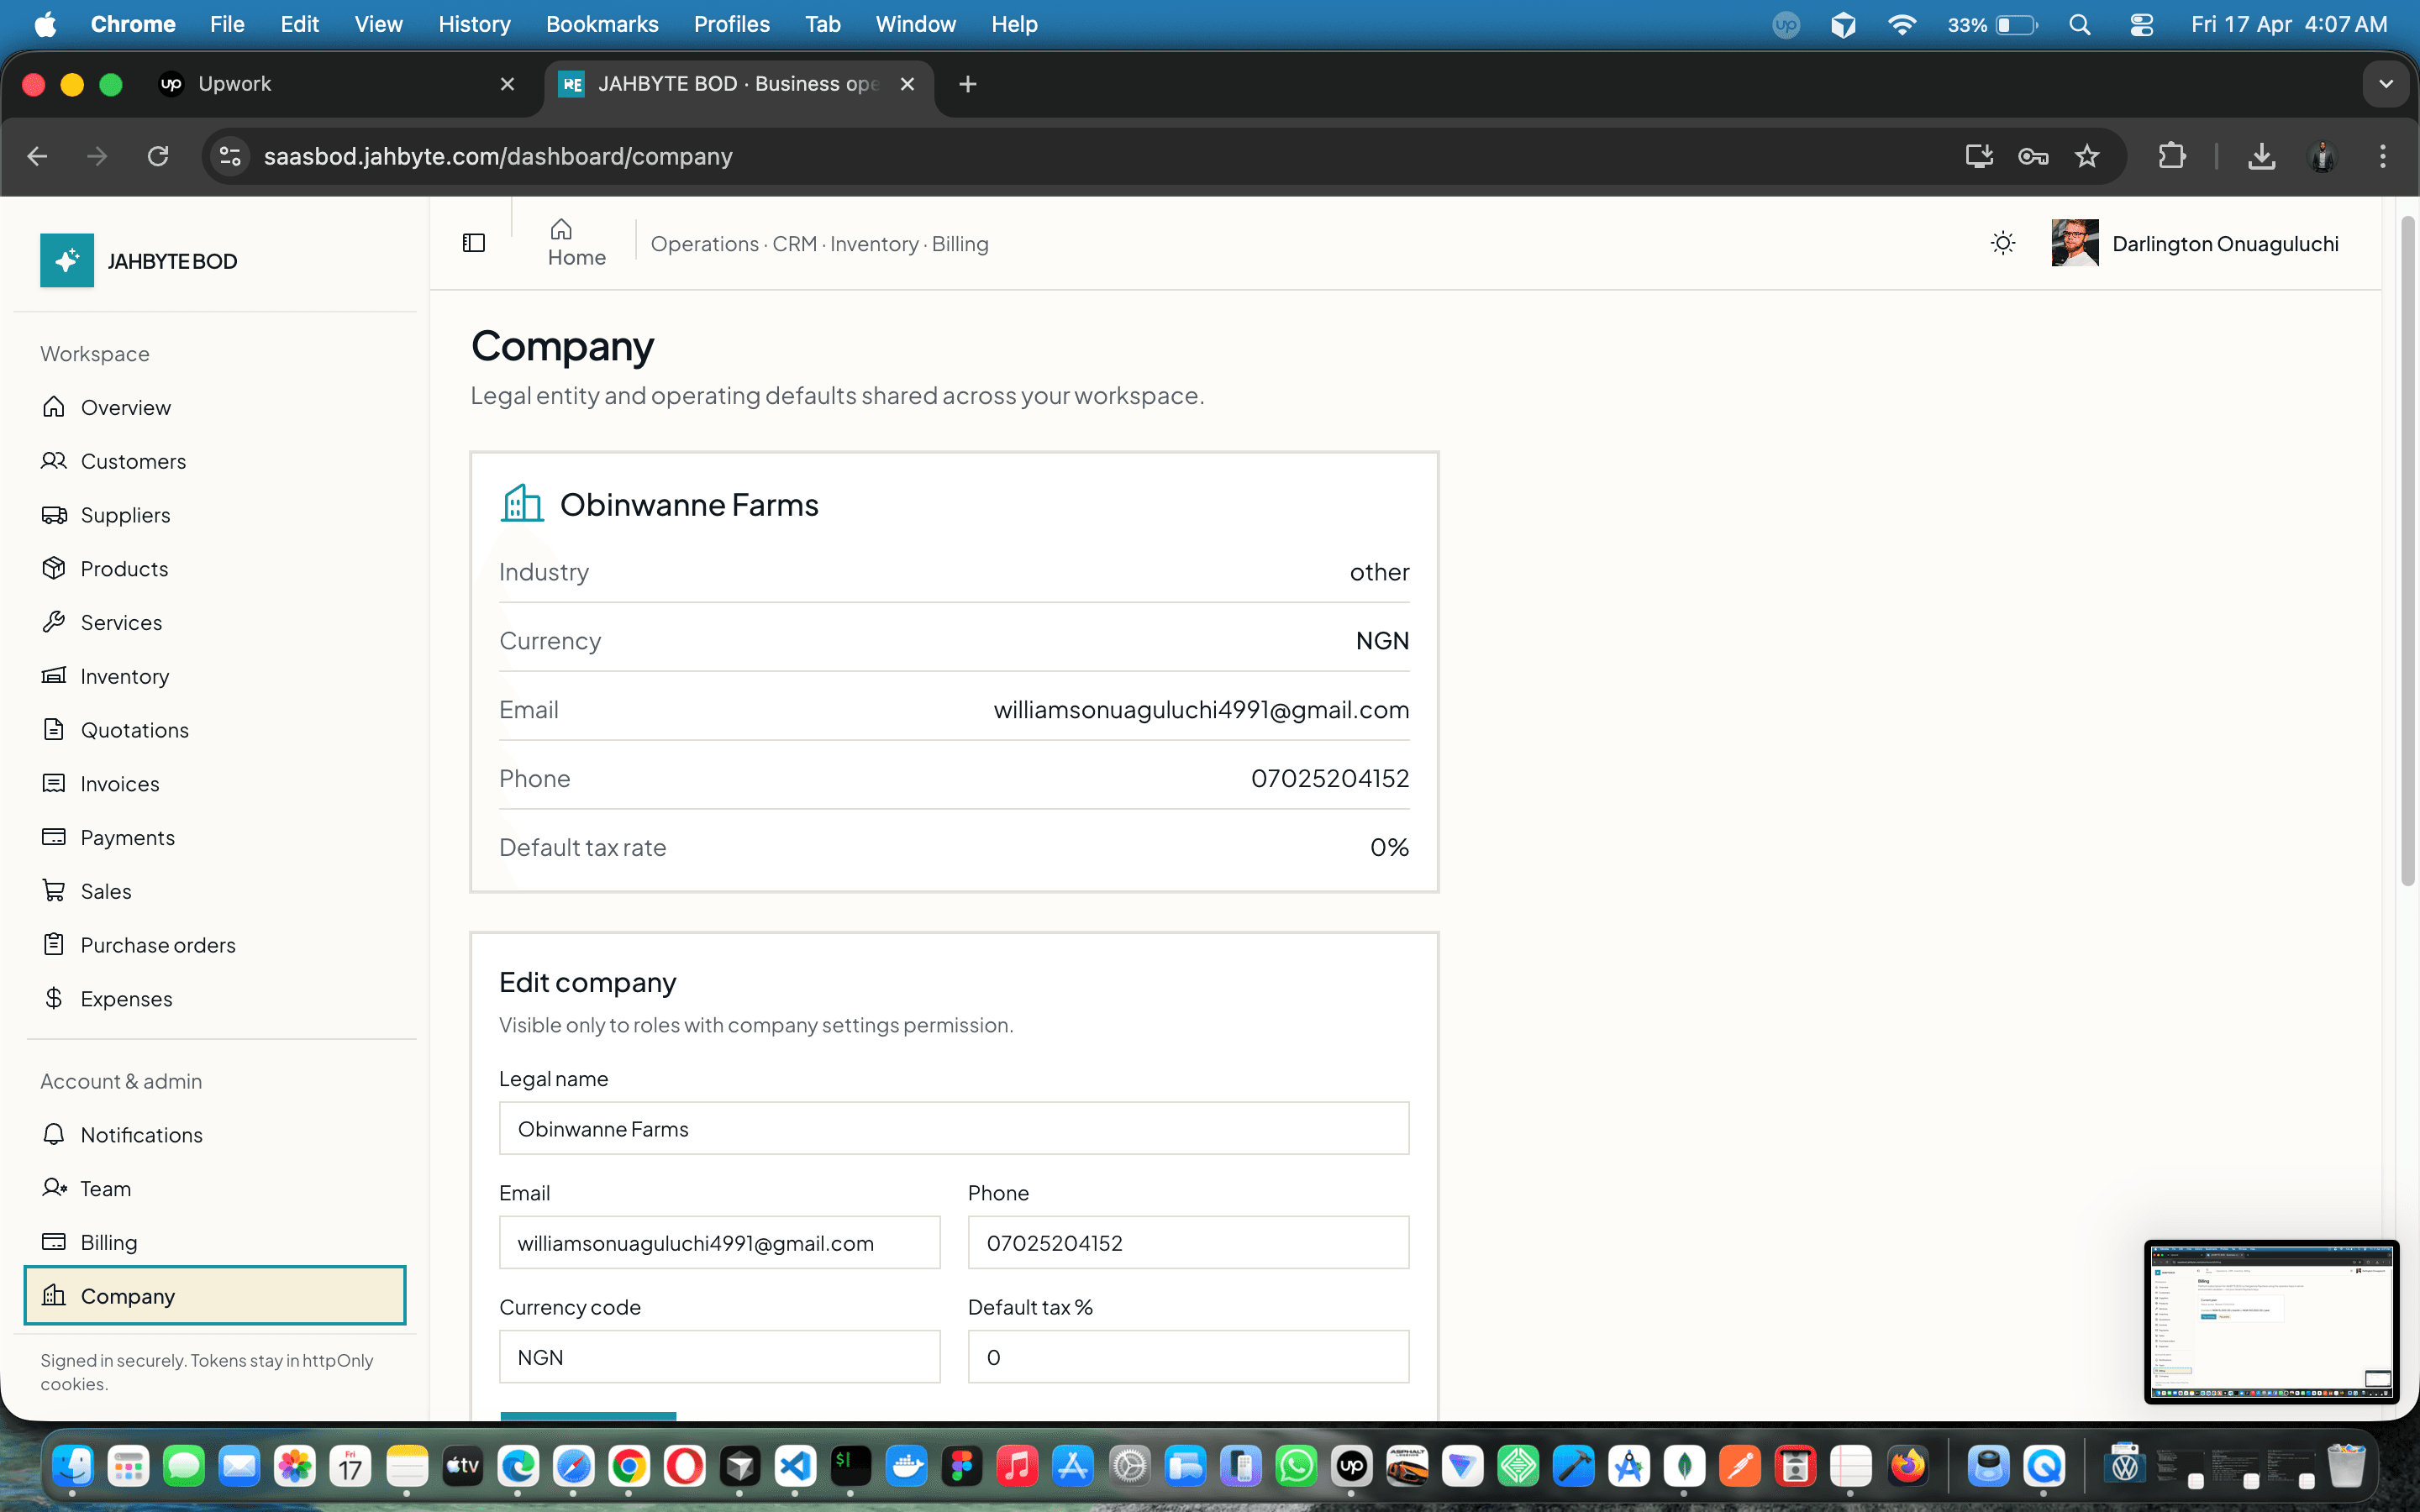Collapse the sidebar using the panel toggle
The height and width of the screenshot is (1512, 2420).
(473, 242)
